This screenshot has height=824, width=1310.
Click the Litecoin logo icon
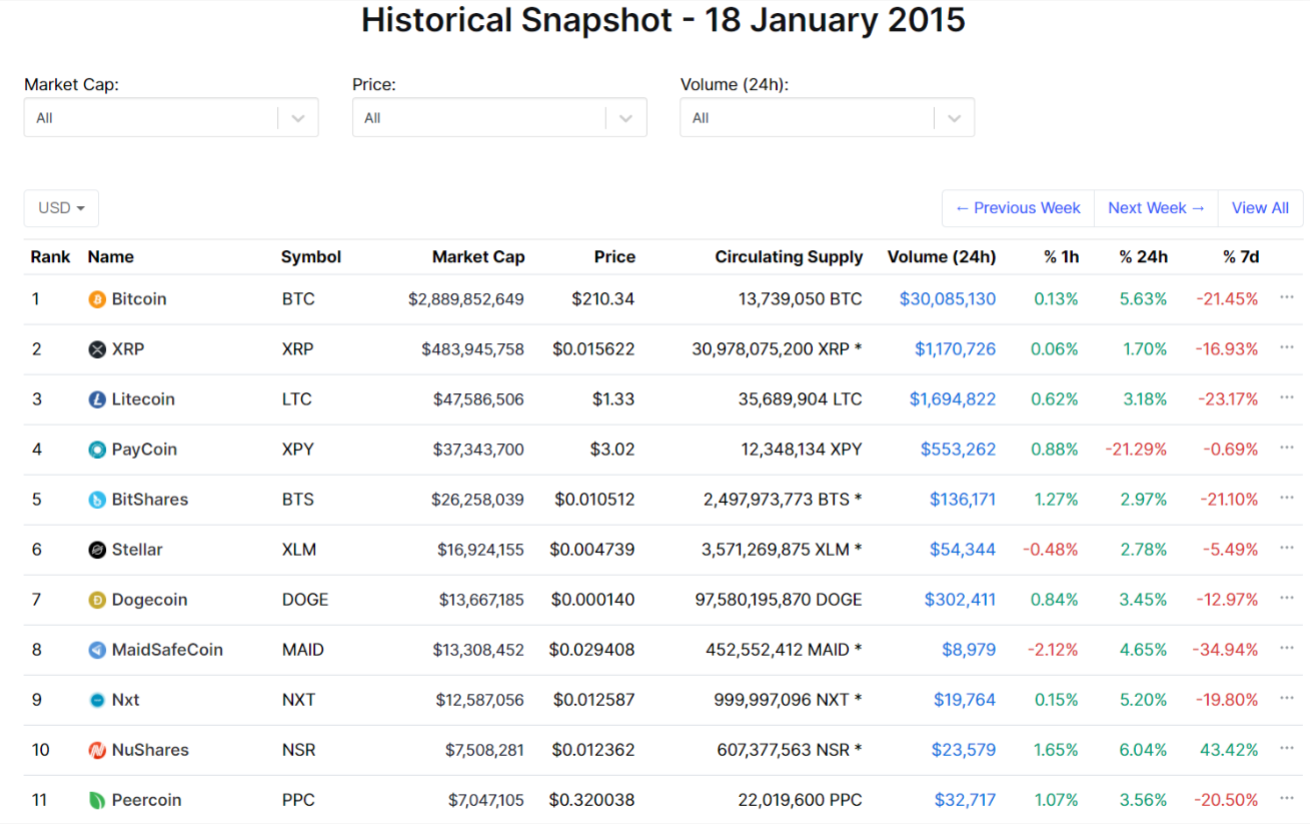[97, 399]
